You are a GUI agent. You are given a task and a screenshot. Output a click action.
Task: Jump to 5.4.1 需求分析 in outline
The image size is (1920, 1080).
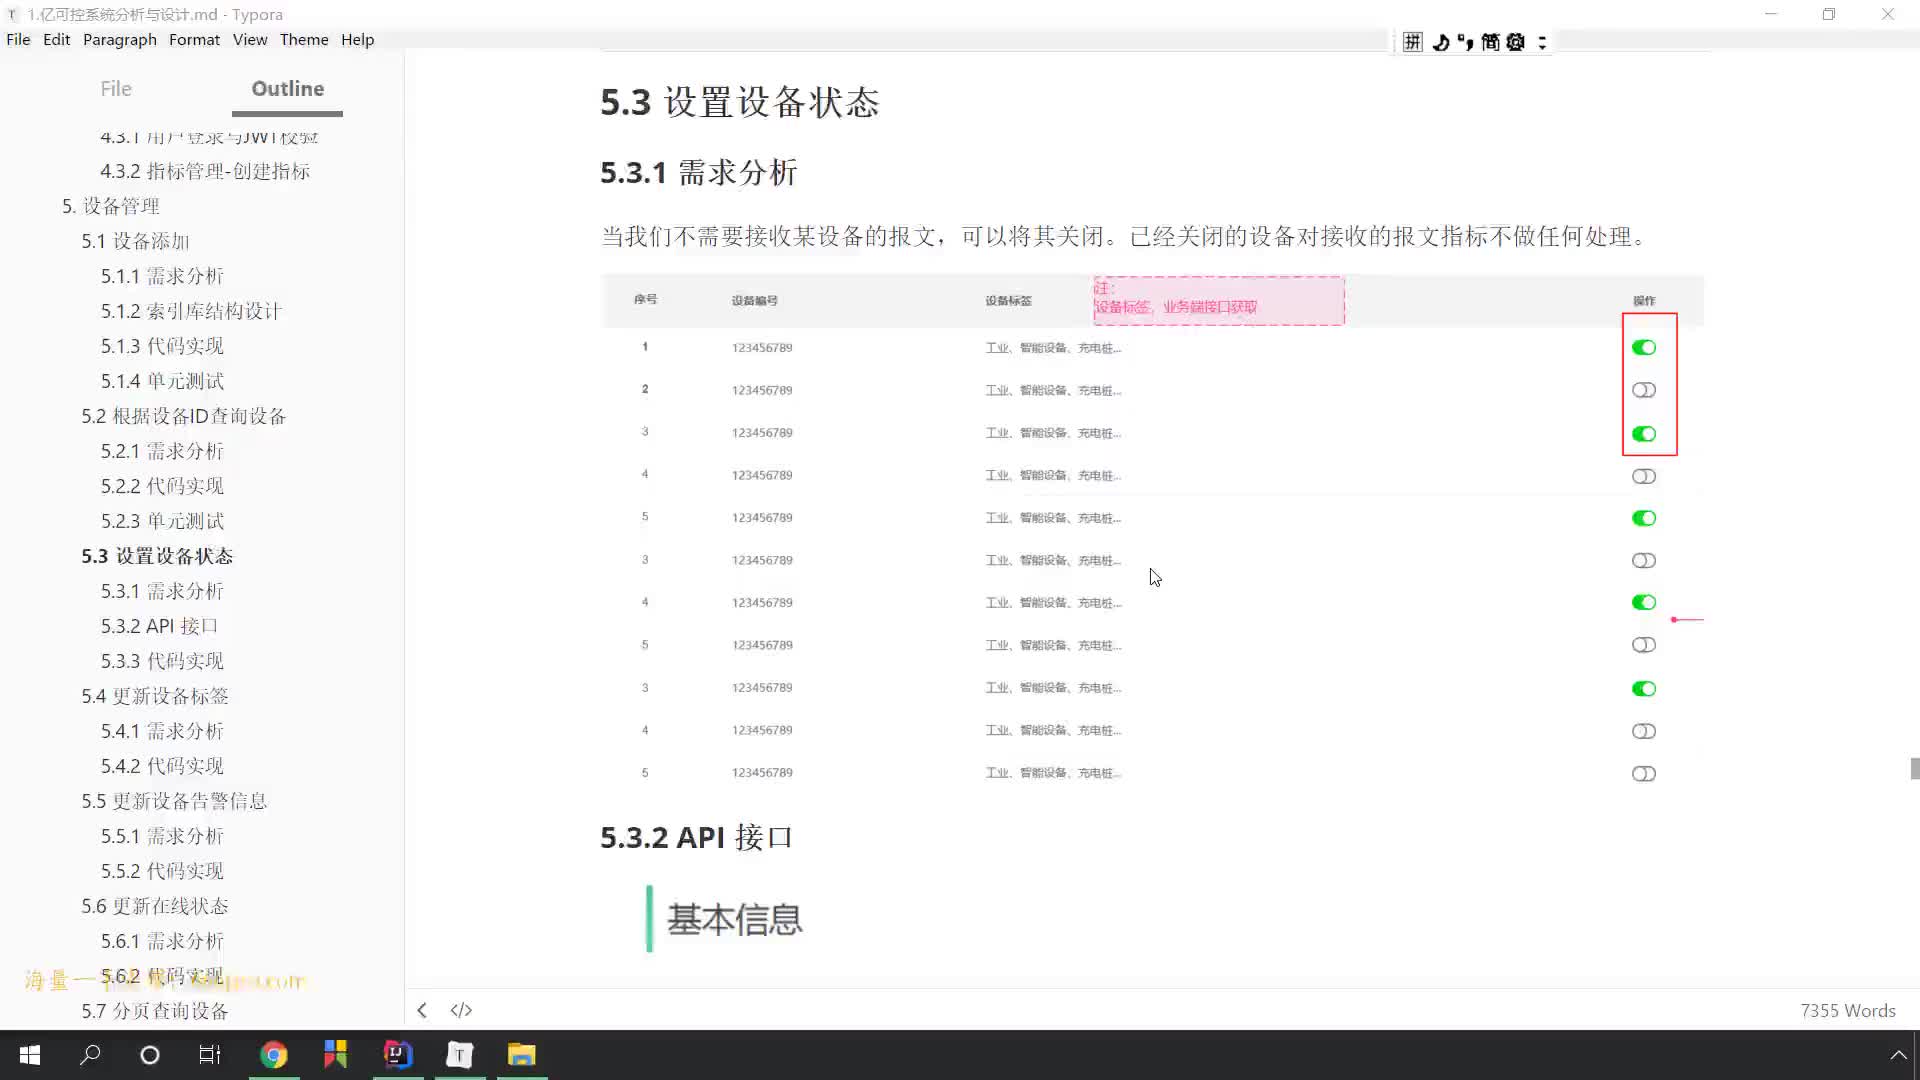point(162,731)
